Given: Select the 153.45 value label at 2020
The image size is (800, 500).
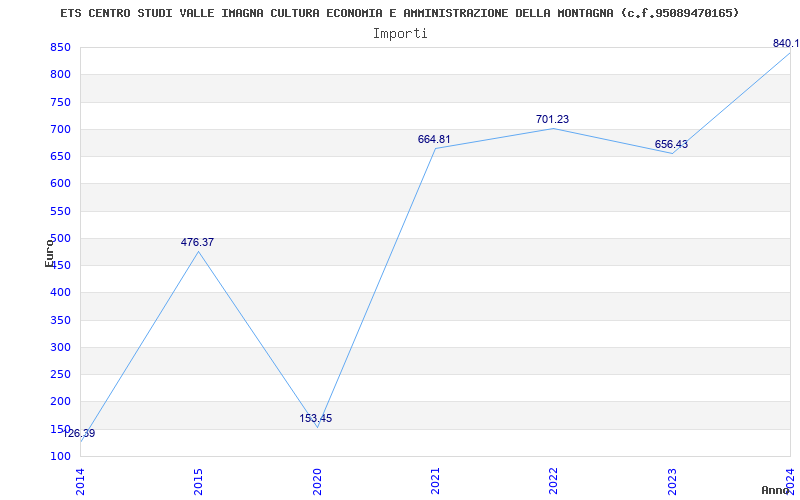Looking at the screenshot, I should [x=316, y=418].
